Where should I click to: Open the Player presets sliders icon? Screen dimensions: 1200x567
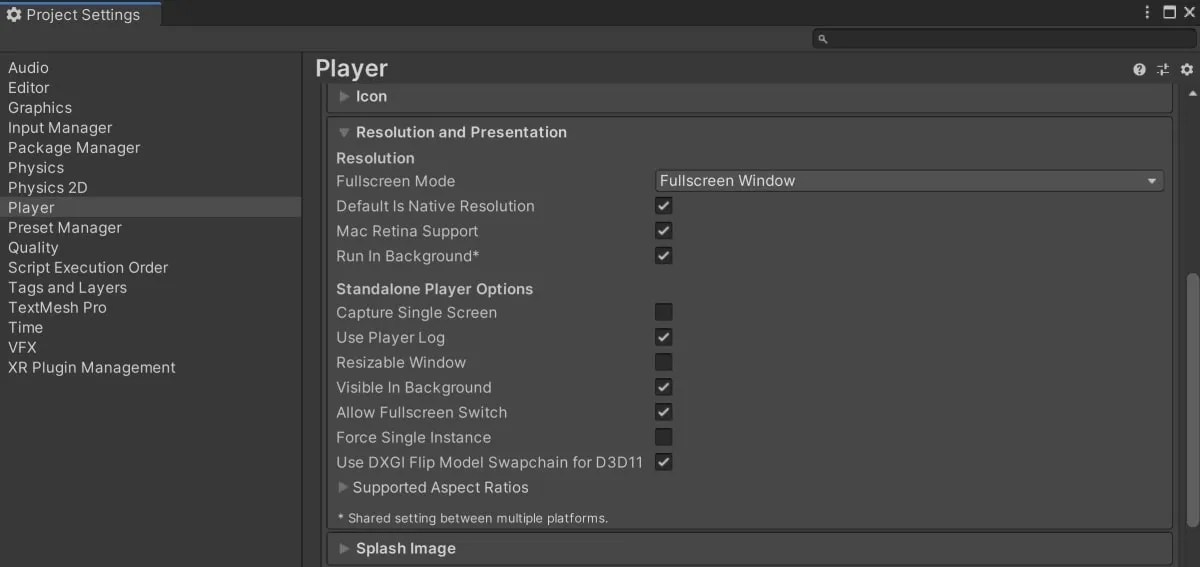coord(1163,69)
